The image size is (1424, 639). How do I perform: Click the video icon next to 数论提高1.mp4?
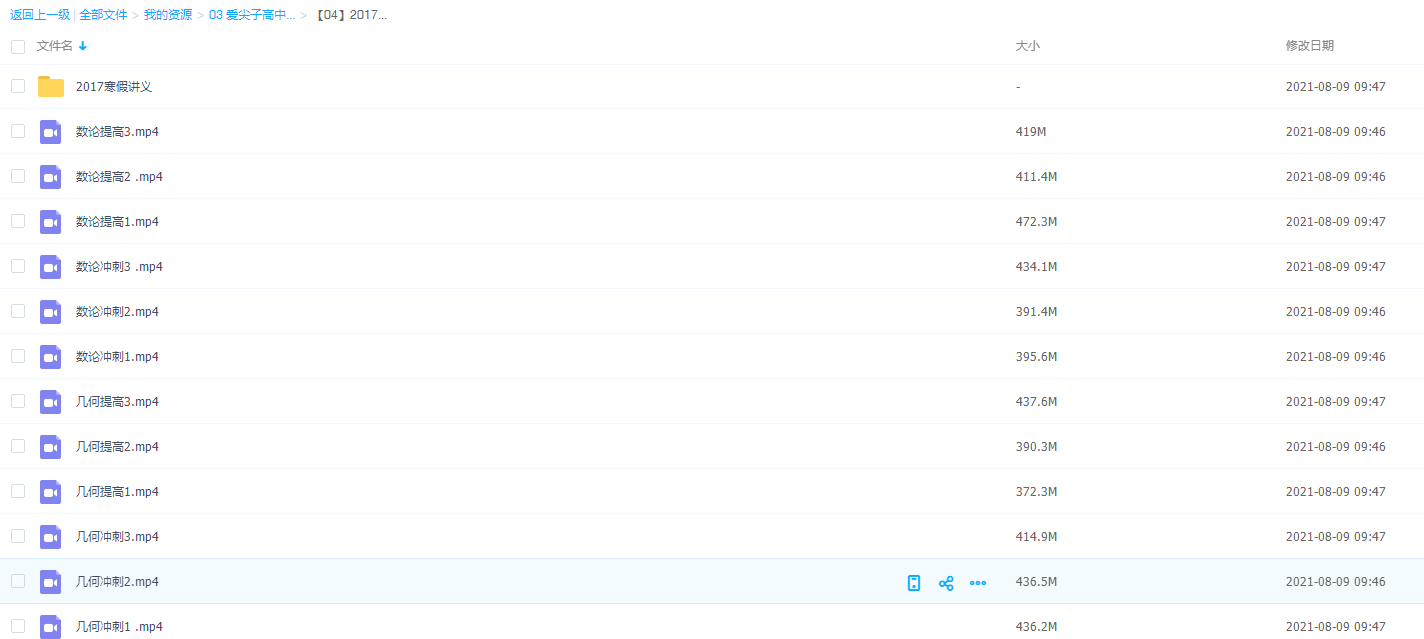[x=51, y=222]
